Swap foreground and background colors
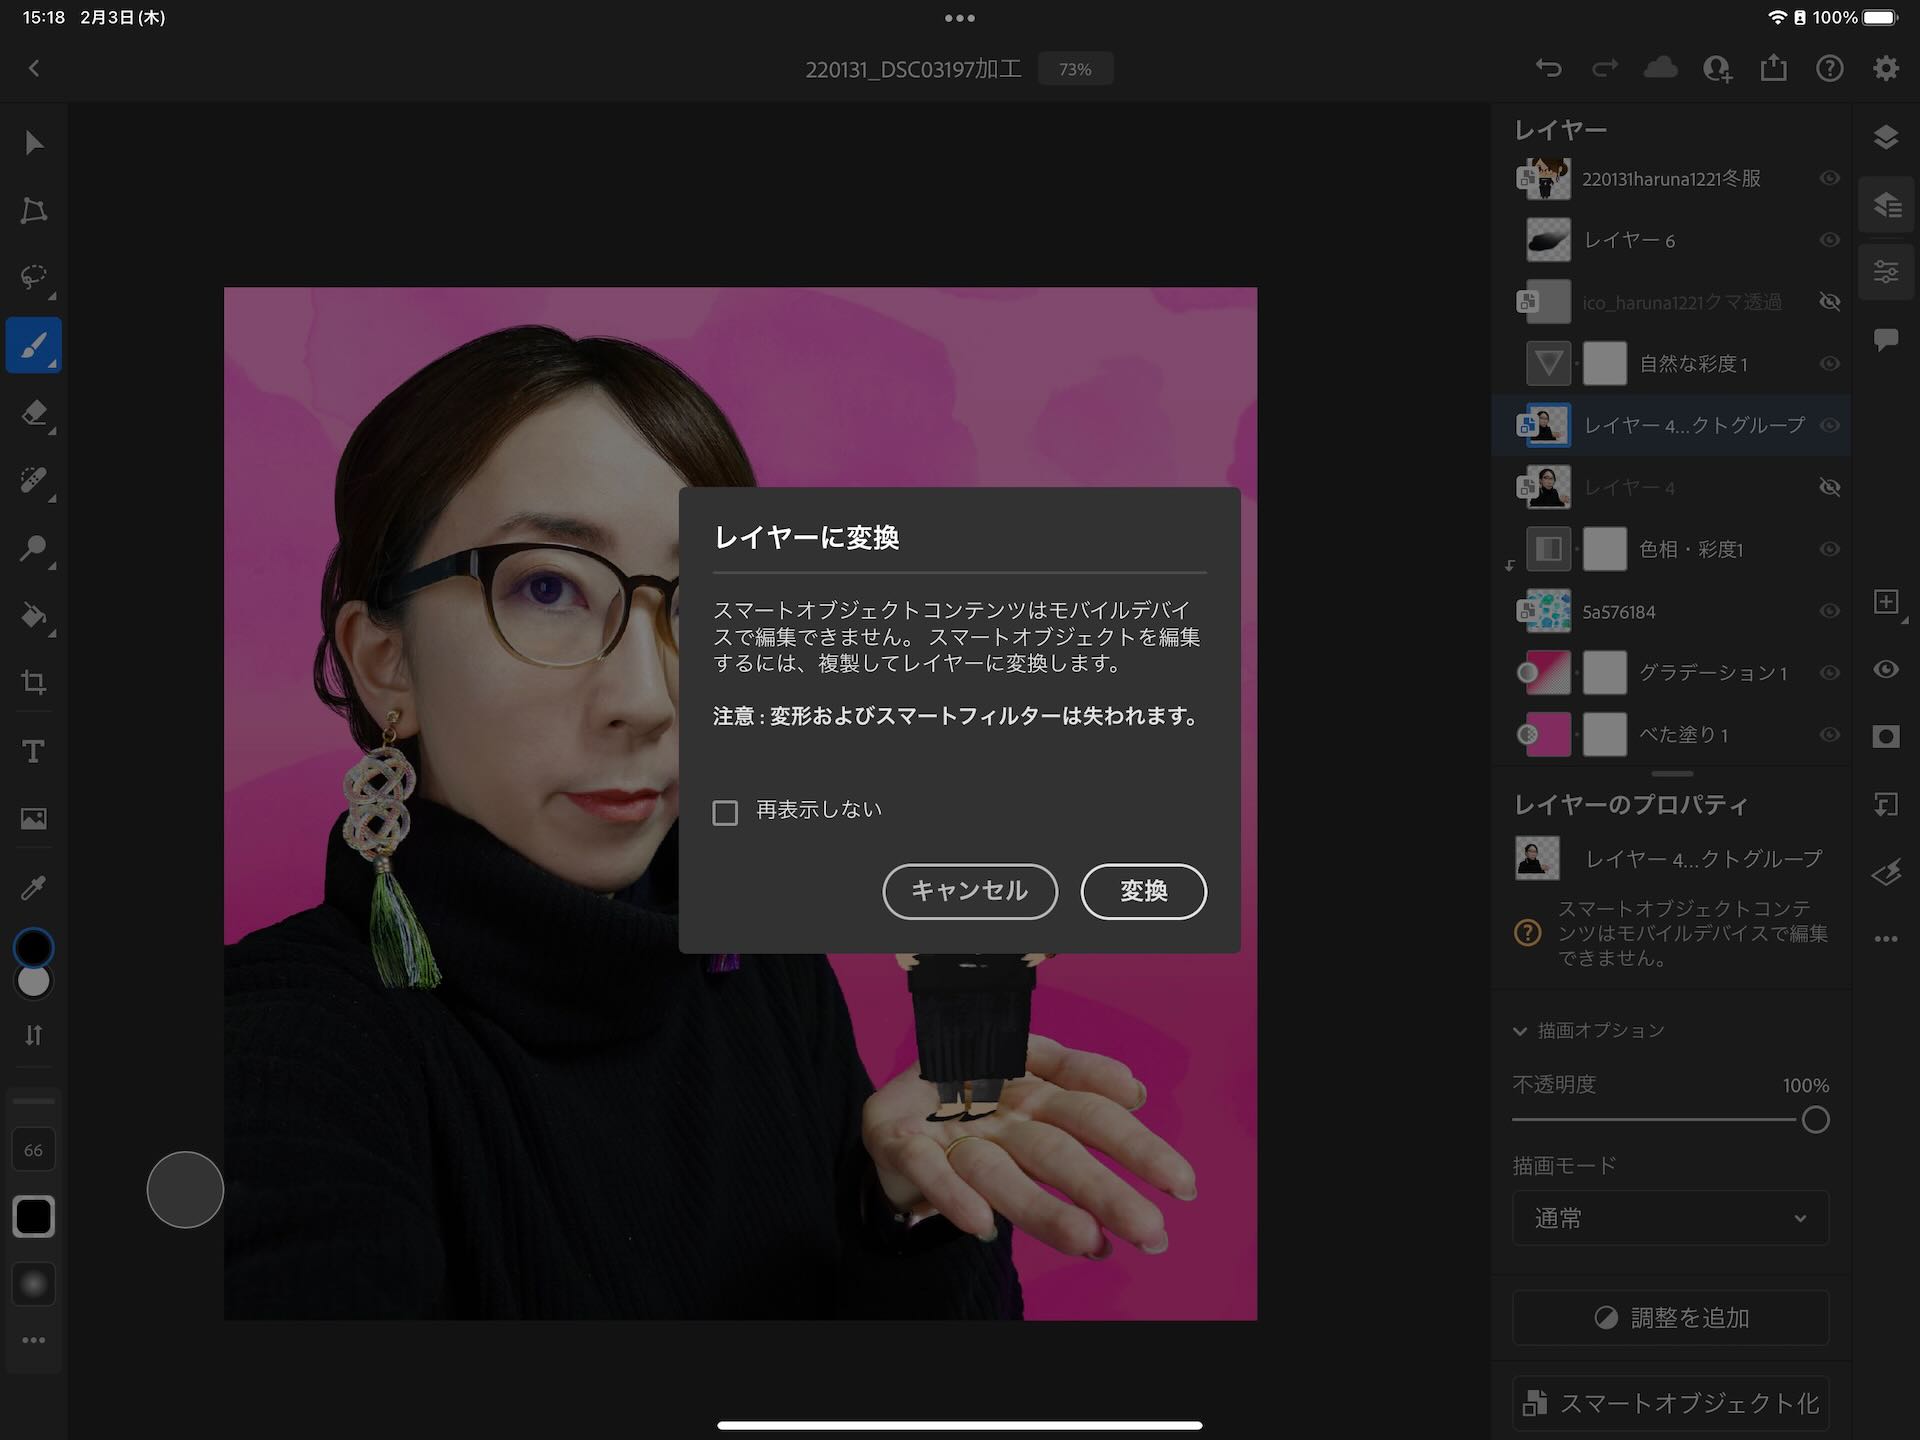 (34, 1035)
